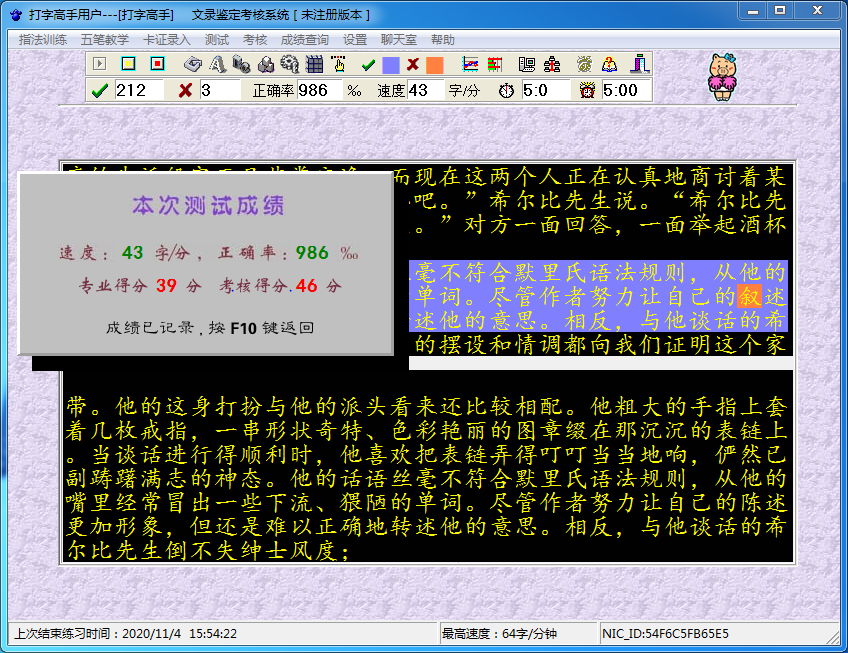Click the NIC_ID status bar entry

click(x=665, y=634)
